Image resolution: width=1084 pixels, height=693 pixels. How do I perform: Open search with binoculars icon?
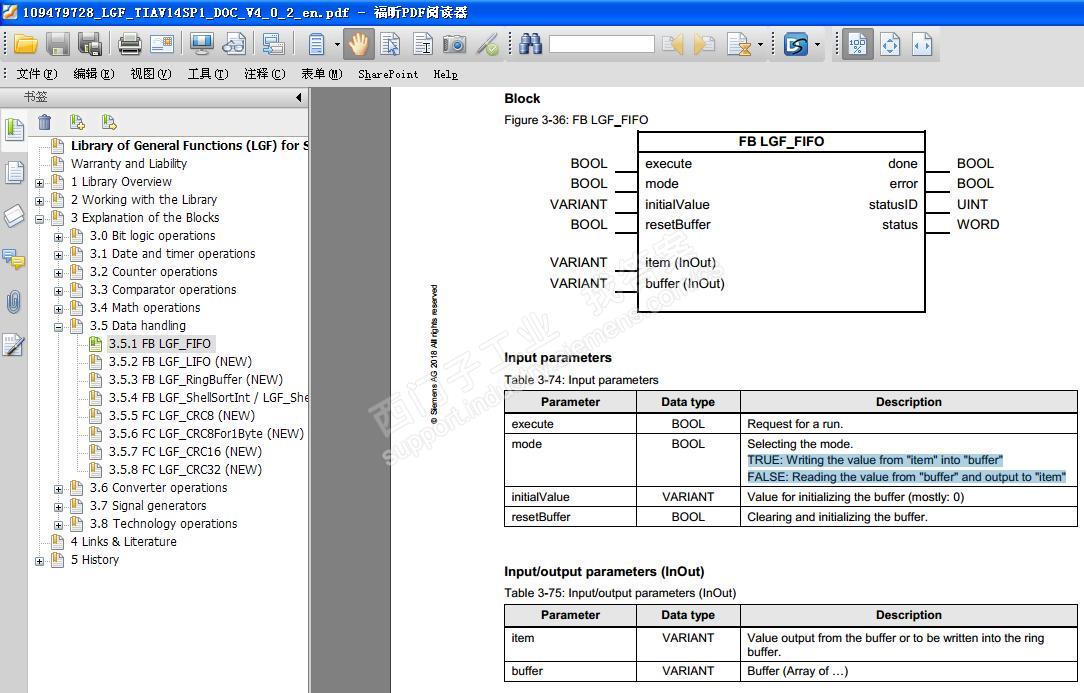click(530, 45)
